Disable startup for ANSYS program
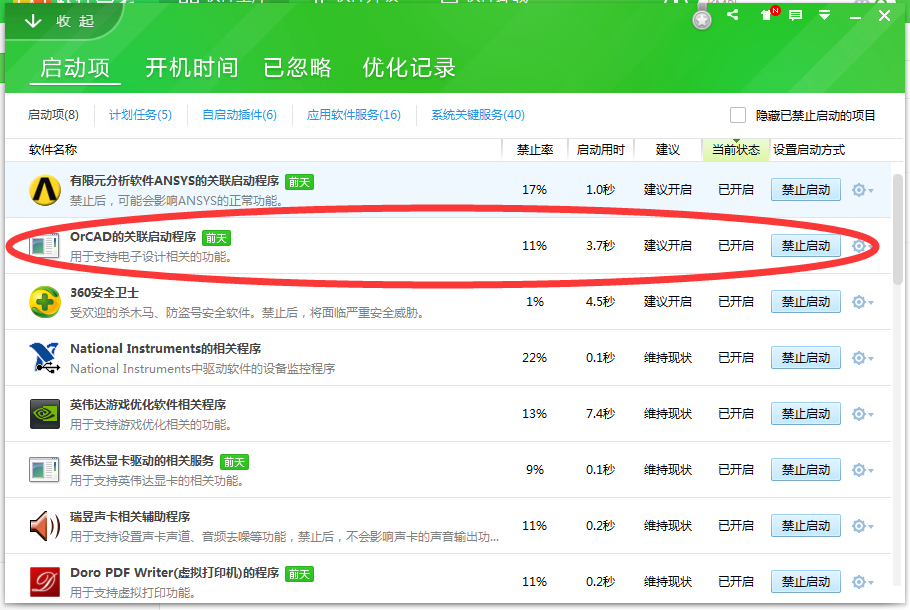Screen dimensions: 910x610 (x=806, y=190)
